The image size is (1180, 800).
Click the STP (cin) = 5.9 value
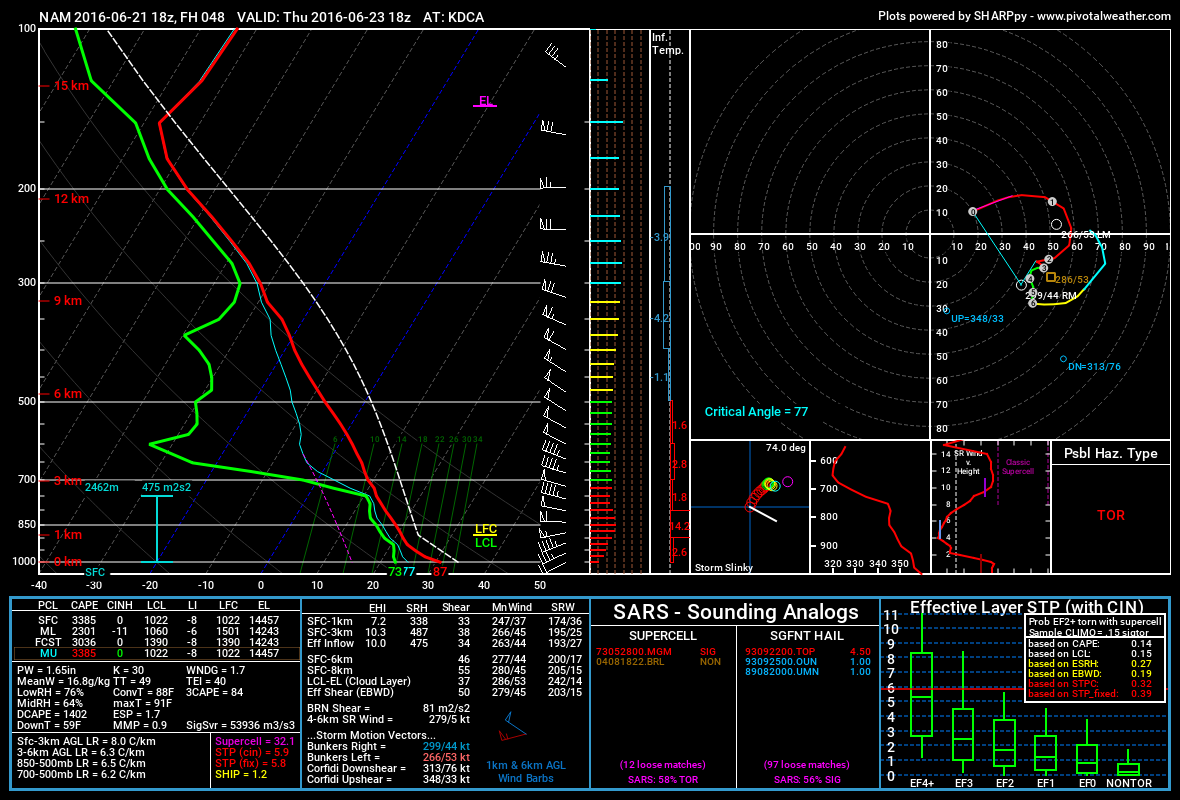[251, 752]
